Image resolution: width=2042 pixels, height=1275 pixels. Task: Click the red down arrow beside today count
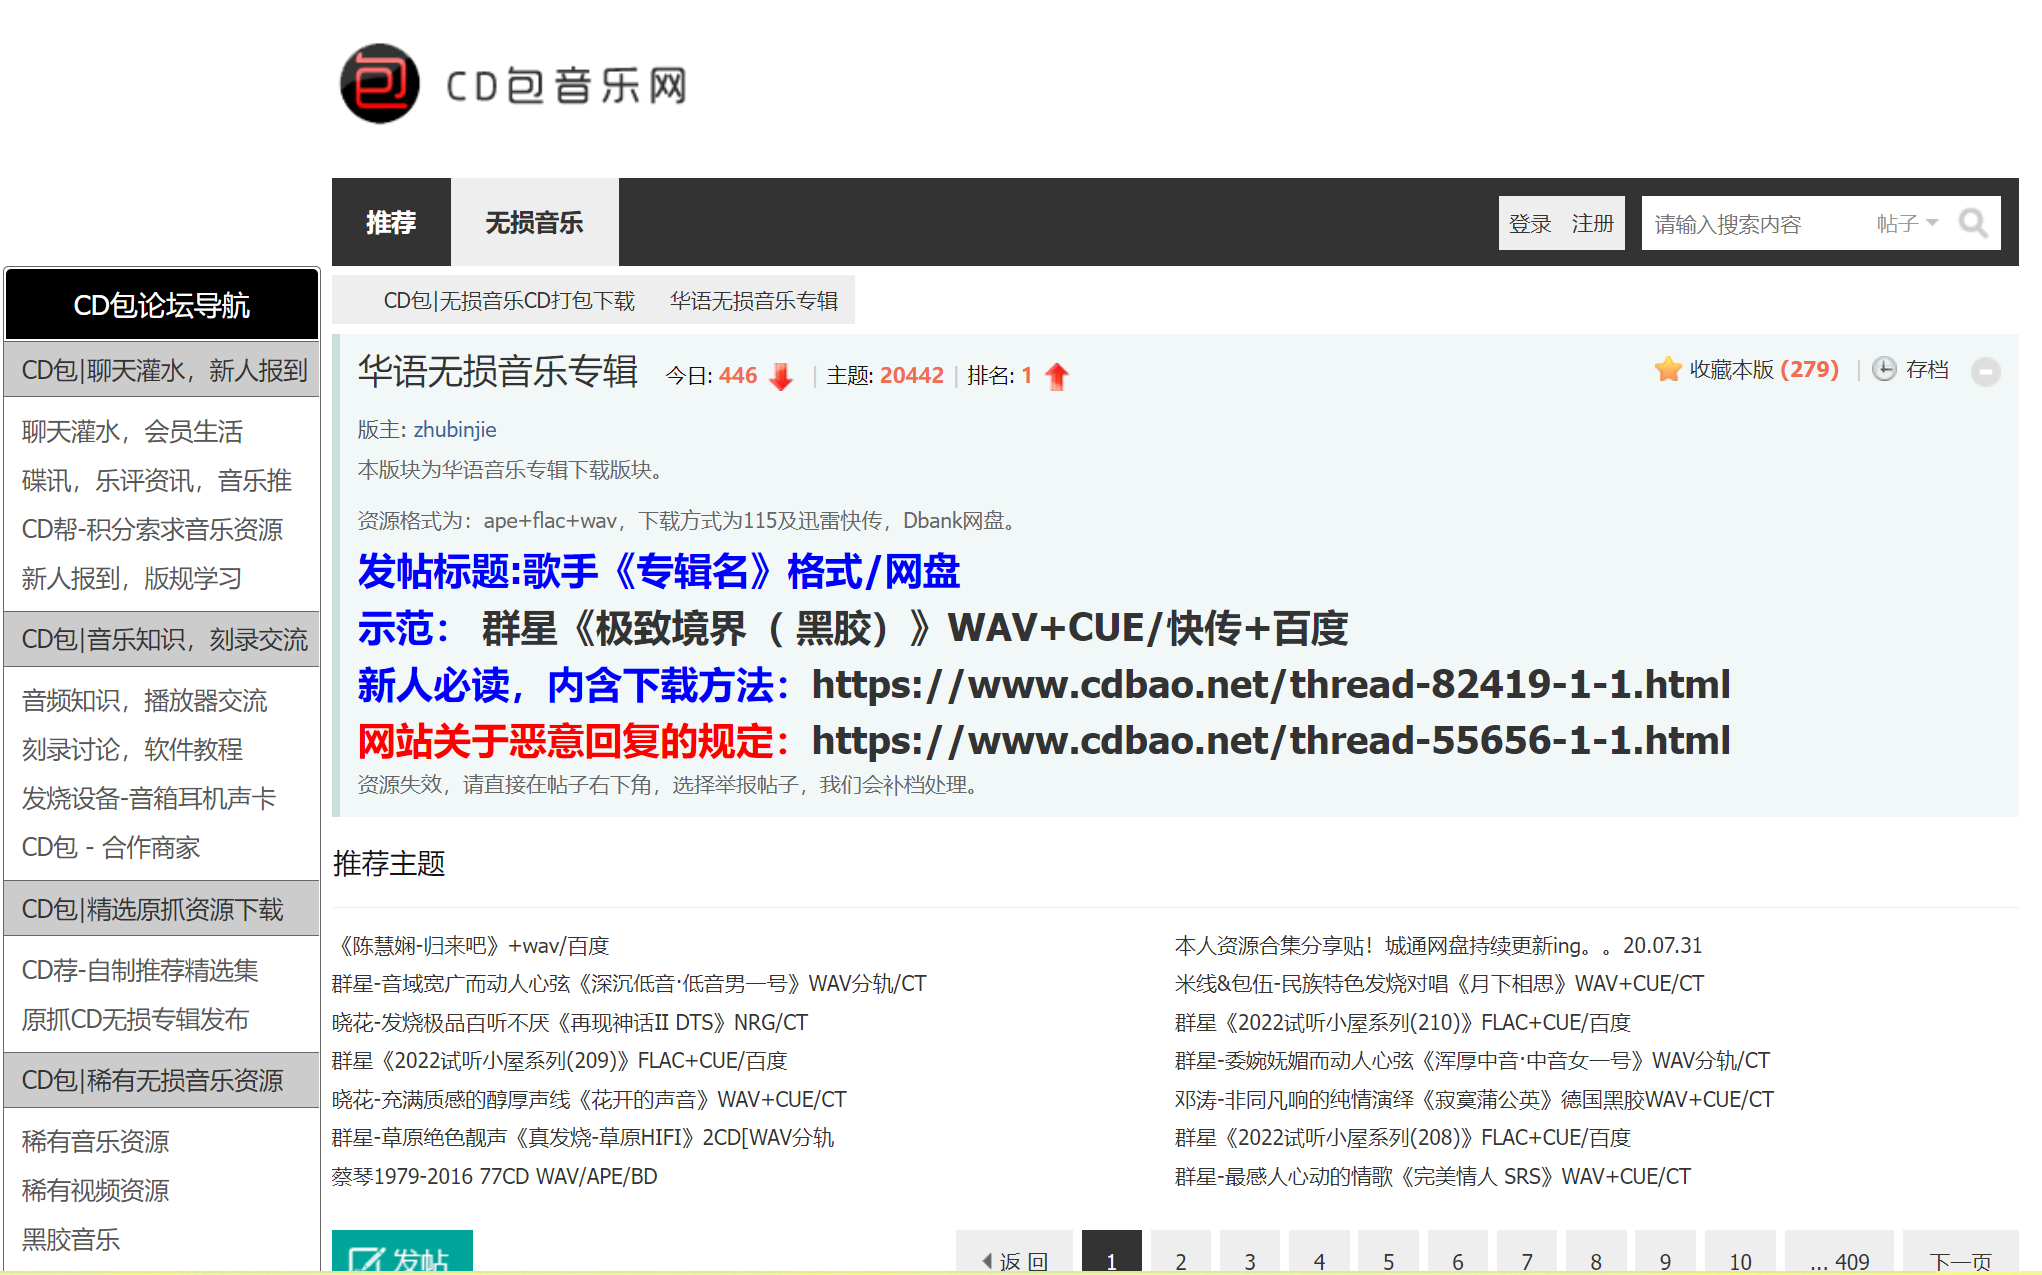(x=781, y=377)
